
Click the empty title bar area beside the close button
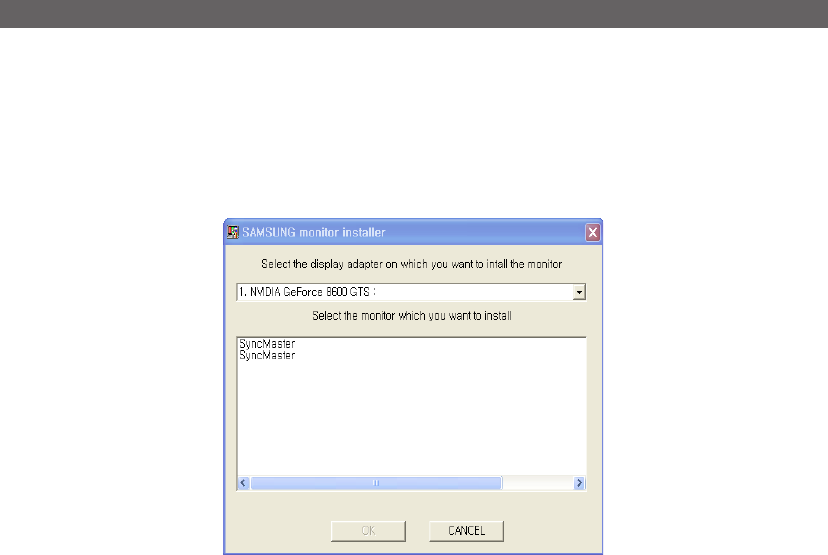(486, 232)
